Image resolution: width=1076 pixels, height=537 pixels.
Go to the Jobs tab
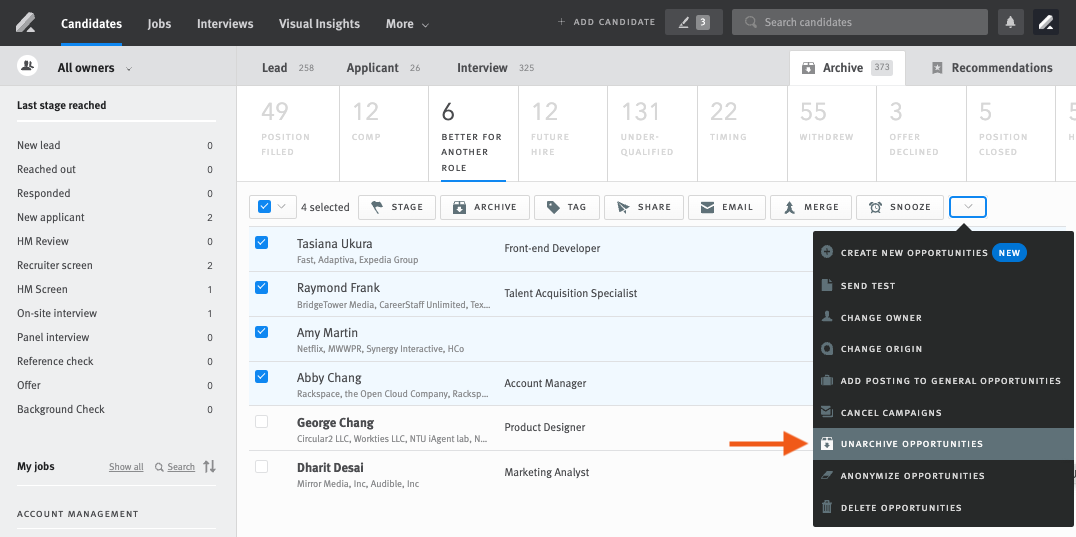tap(159, 23)
